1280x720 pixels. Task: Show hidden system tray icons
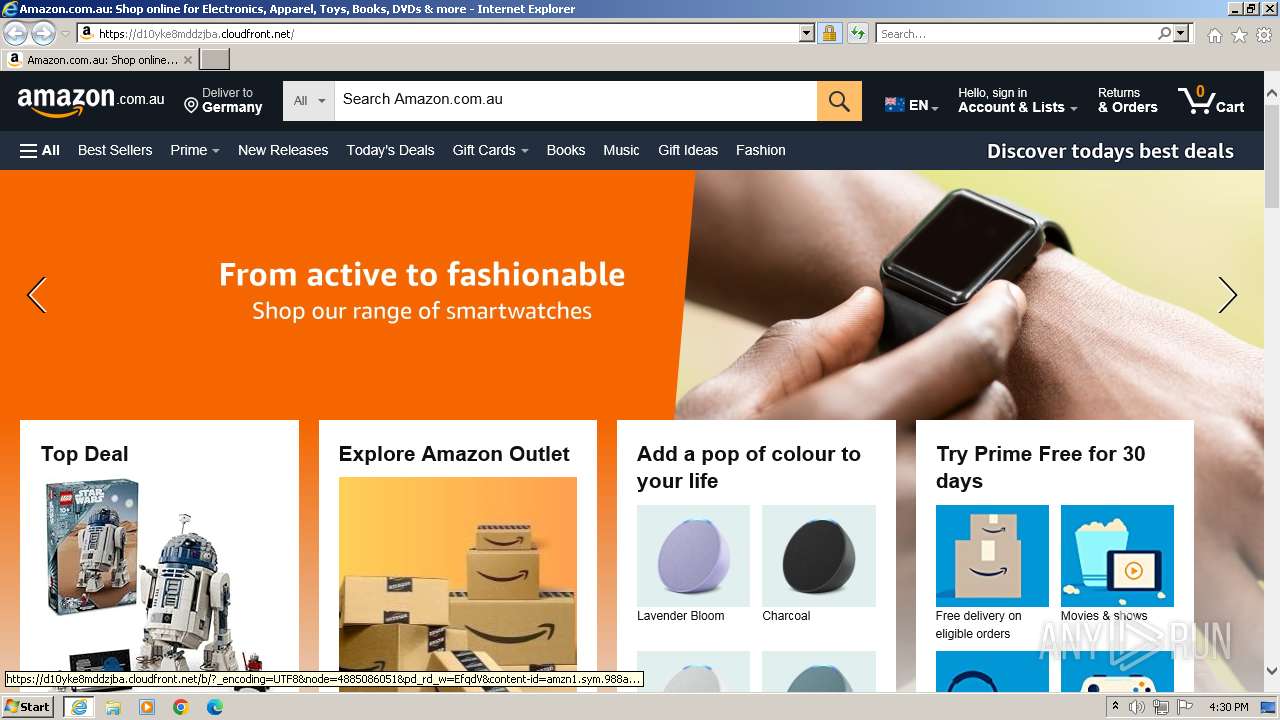[1115, 707]
